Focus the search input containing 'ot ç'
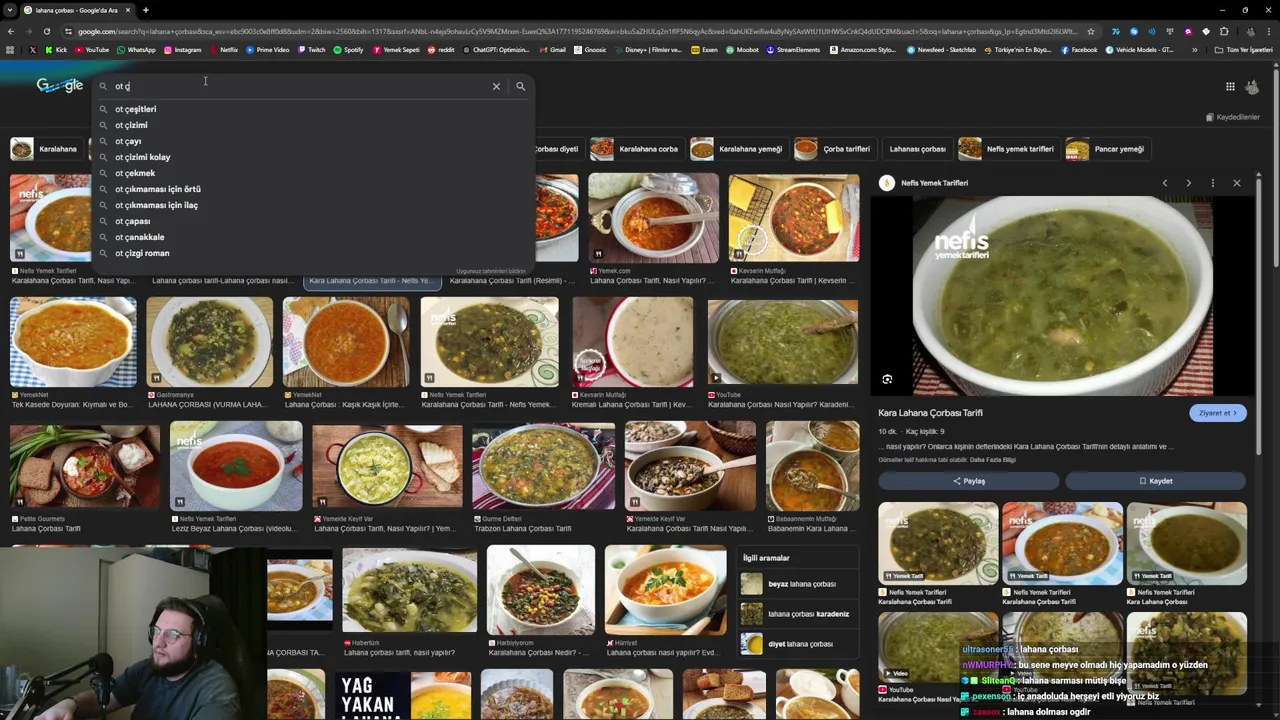This screenshot has height=720, width=1280. coord(300,86)
